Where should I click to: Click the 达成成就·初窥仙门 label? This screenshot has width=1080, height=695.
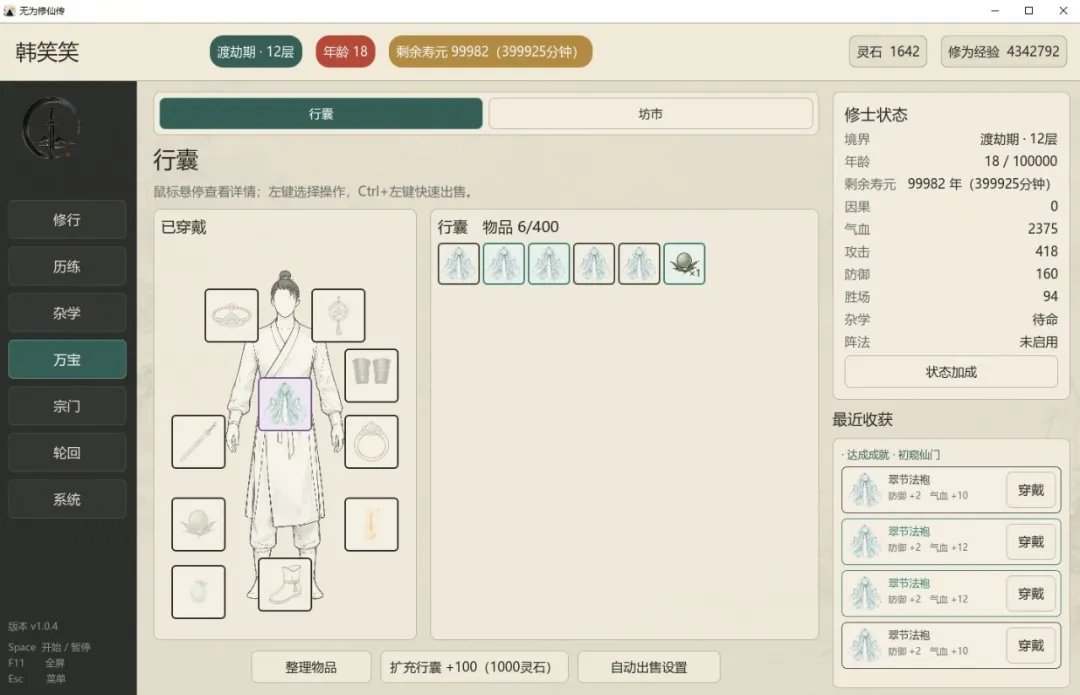893,455
